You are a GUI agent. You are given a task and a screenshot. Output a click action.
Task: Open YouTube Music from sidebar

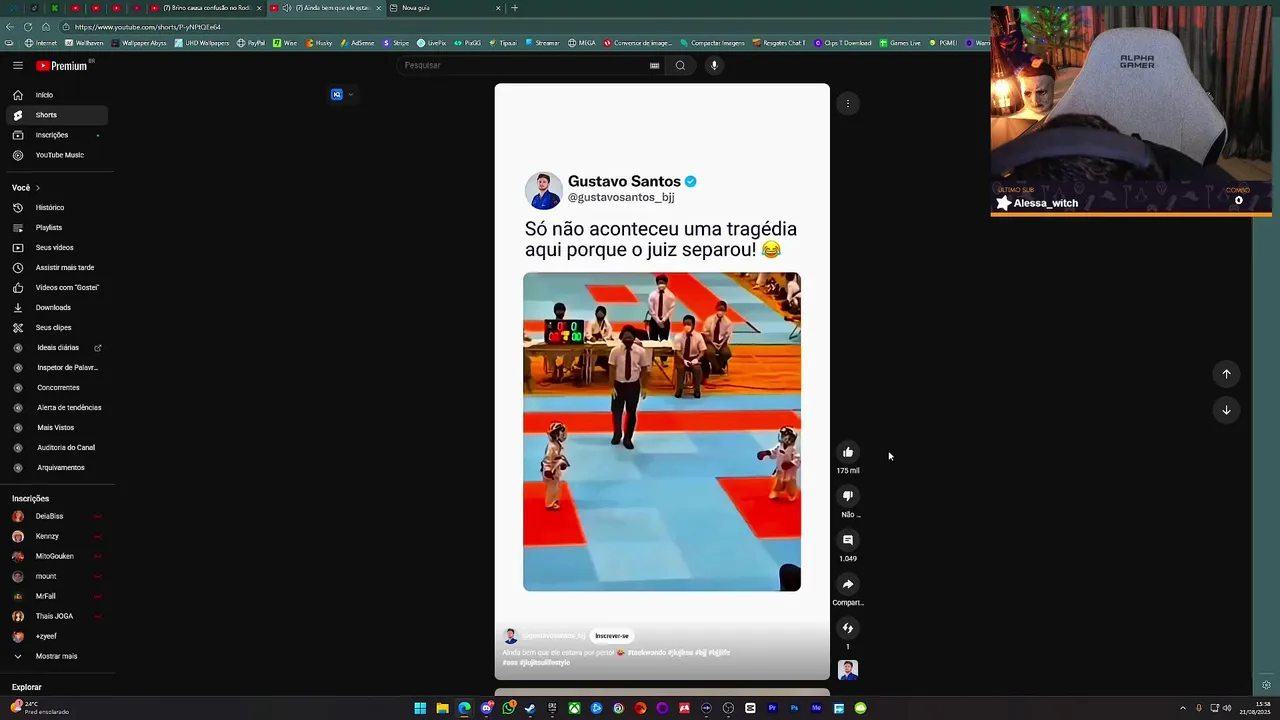pos(57,155)
